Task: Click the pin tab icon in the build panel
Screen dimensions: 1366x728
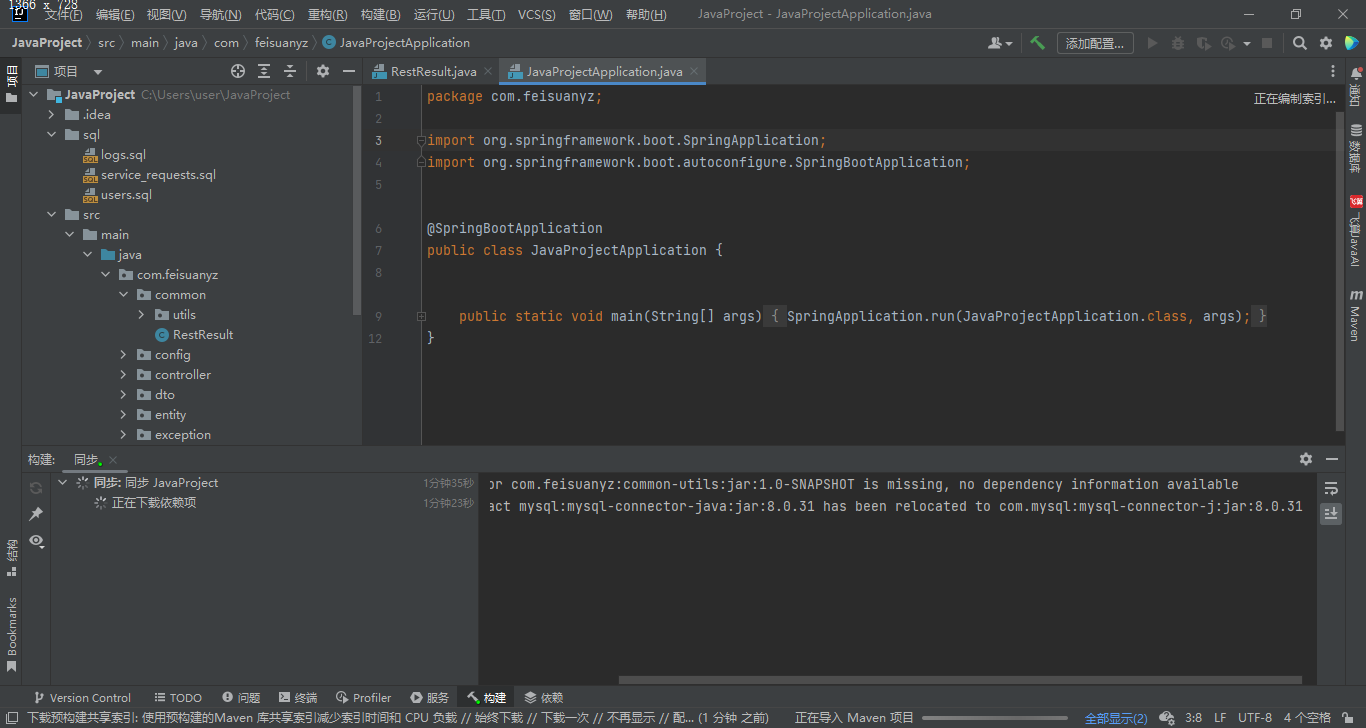Action: [x=36, y=514]
